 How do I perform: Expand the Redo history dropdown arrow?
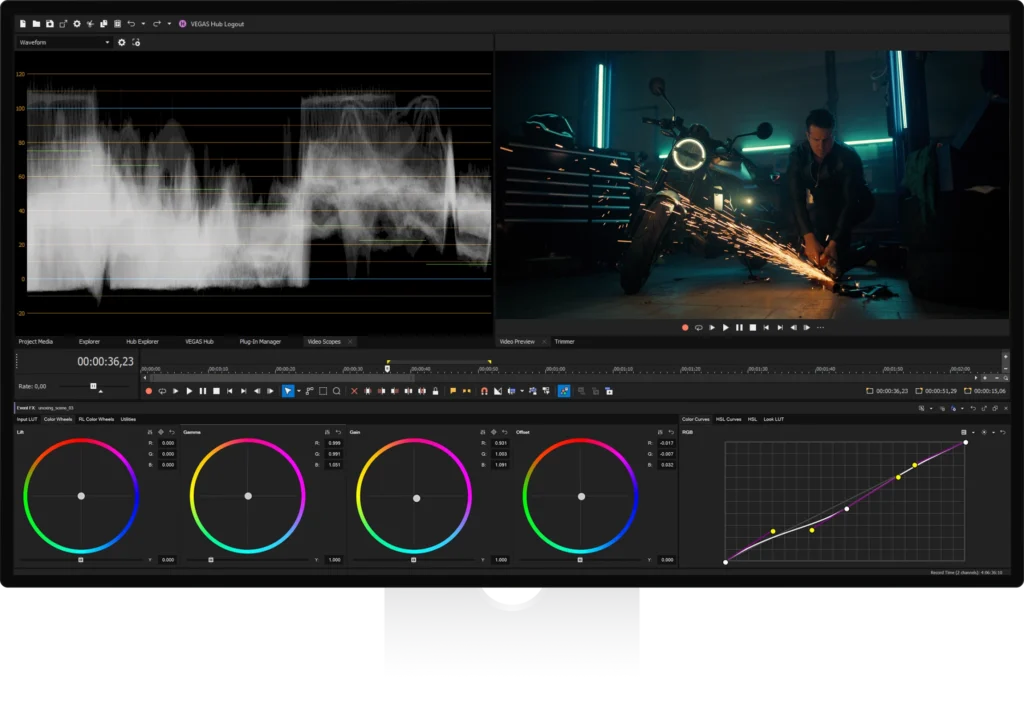(169, 23)
